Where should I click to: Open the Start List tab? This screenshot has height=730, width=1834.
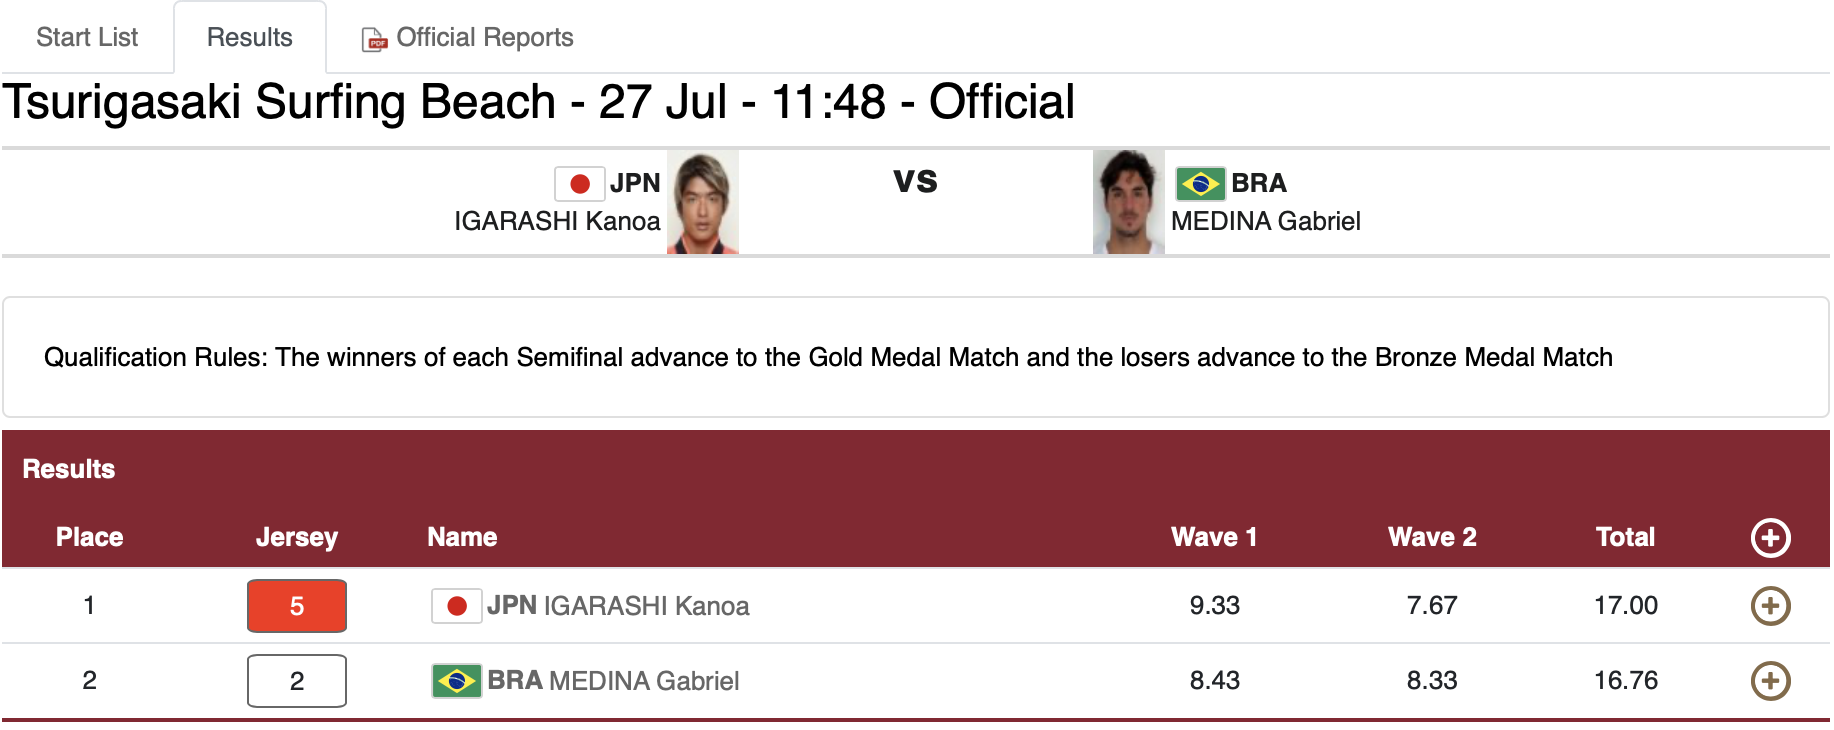pyautogui.click(x=87, y=38)
